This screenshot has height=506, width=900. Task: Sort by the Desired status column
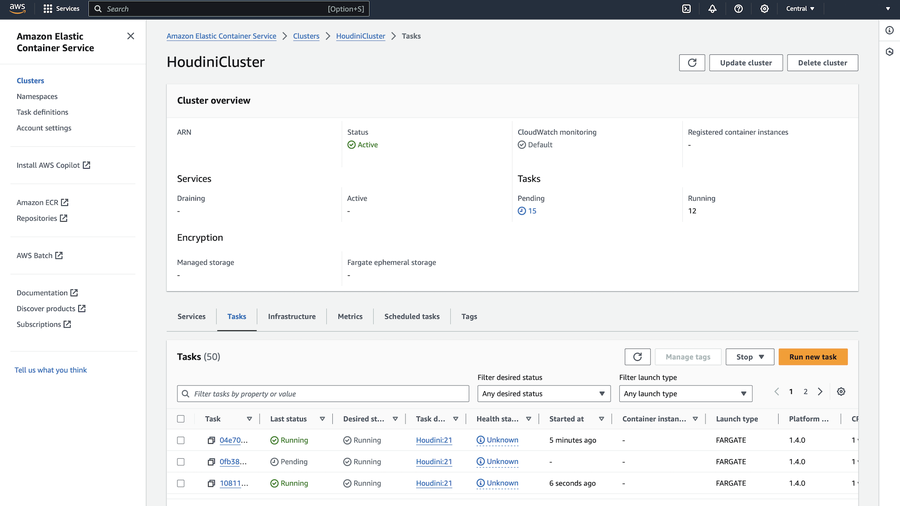point(395,419)
